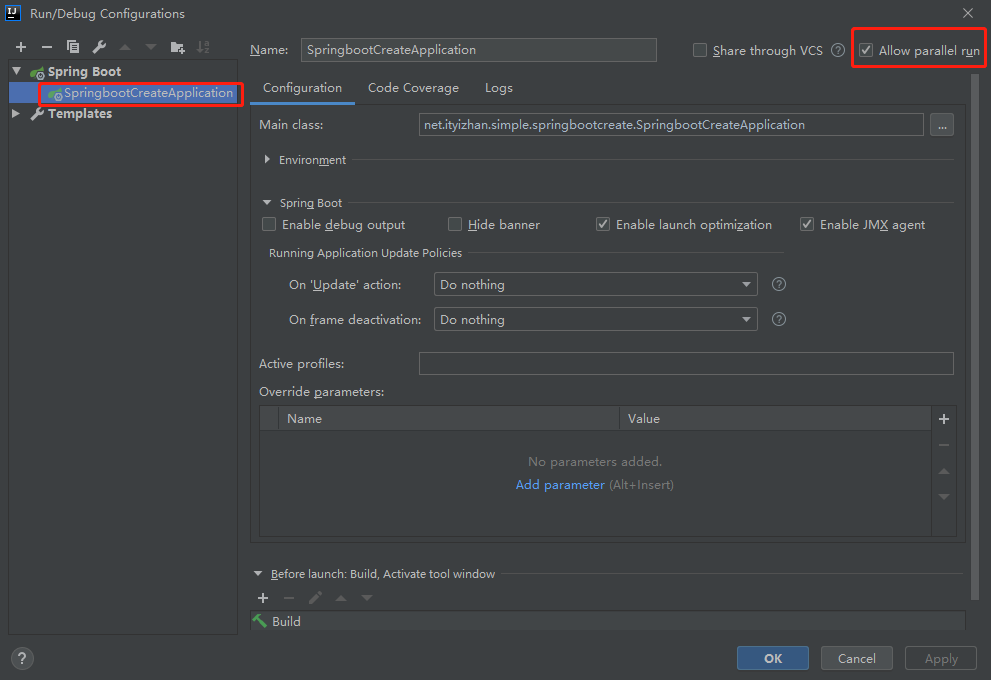
Task: Toggle Allow parallel run checkbox
Action: click(x=866, y=50)
